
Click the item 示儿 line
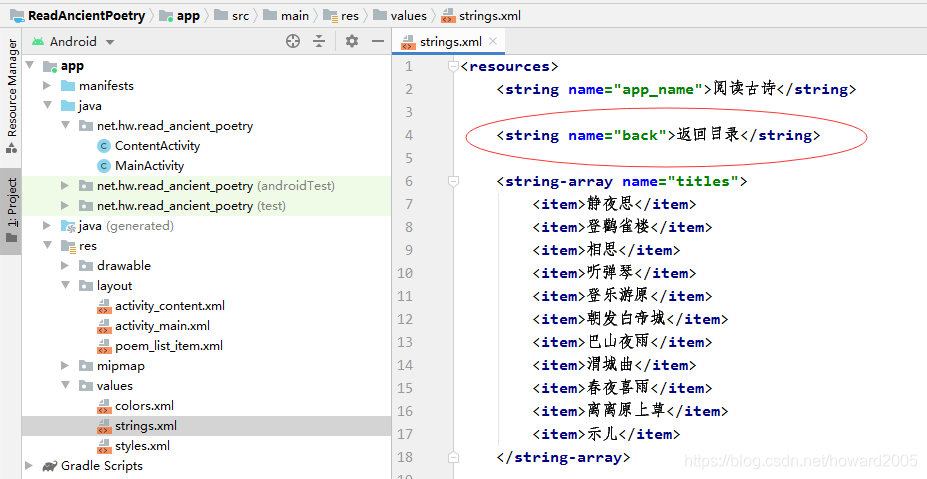(606, 434)
